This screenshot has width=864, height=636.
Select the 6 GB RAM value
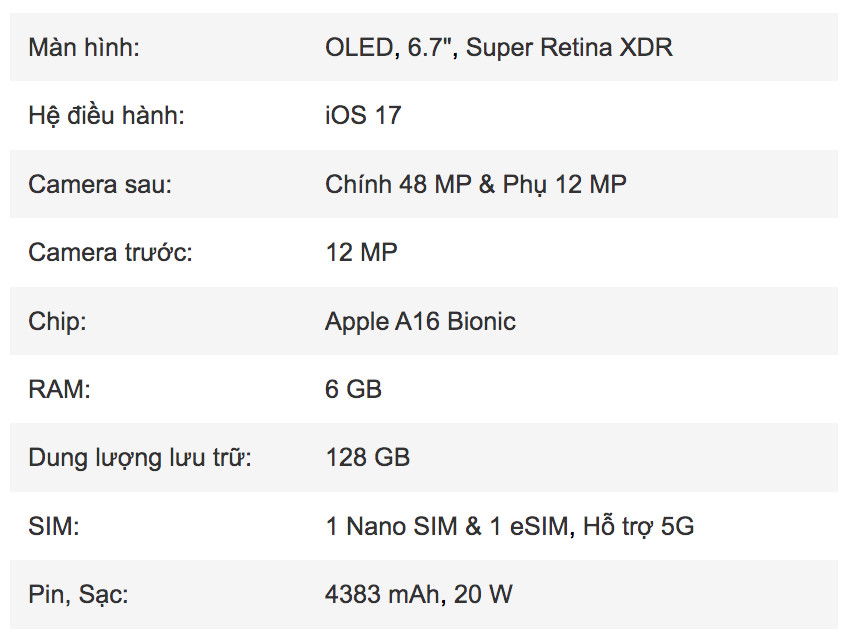pyautogui.click(x=353, y=390)
